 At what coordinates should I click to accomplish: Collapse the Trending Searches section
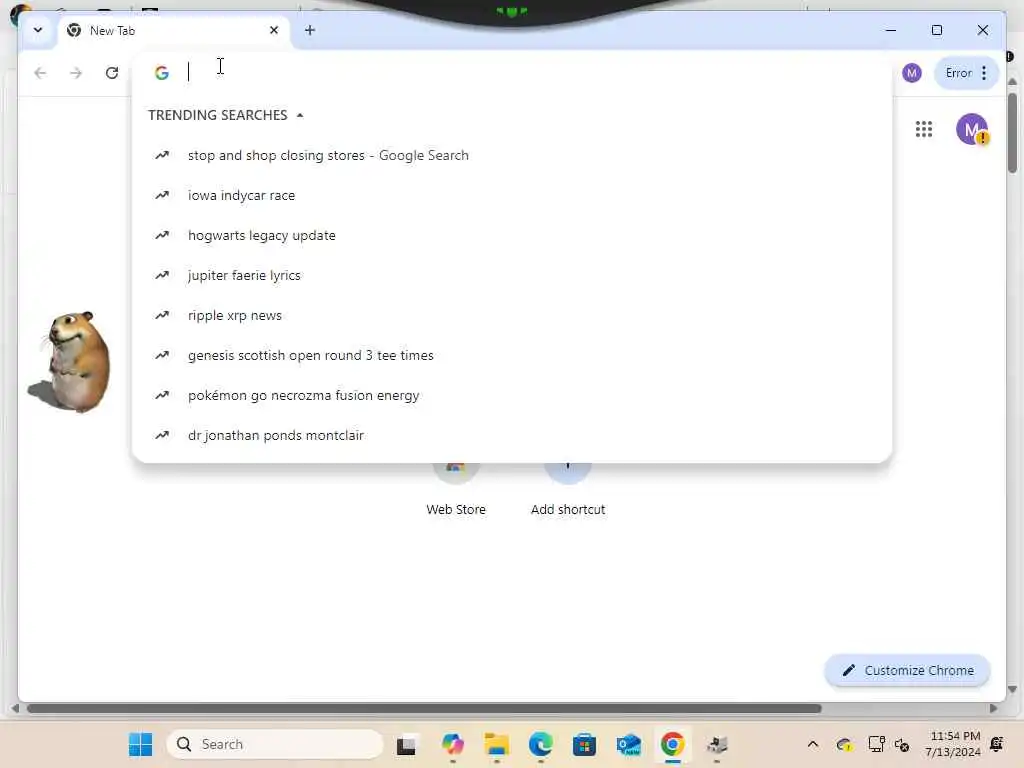pyautogui.click(x=300, y=116)
